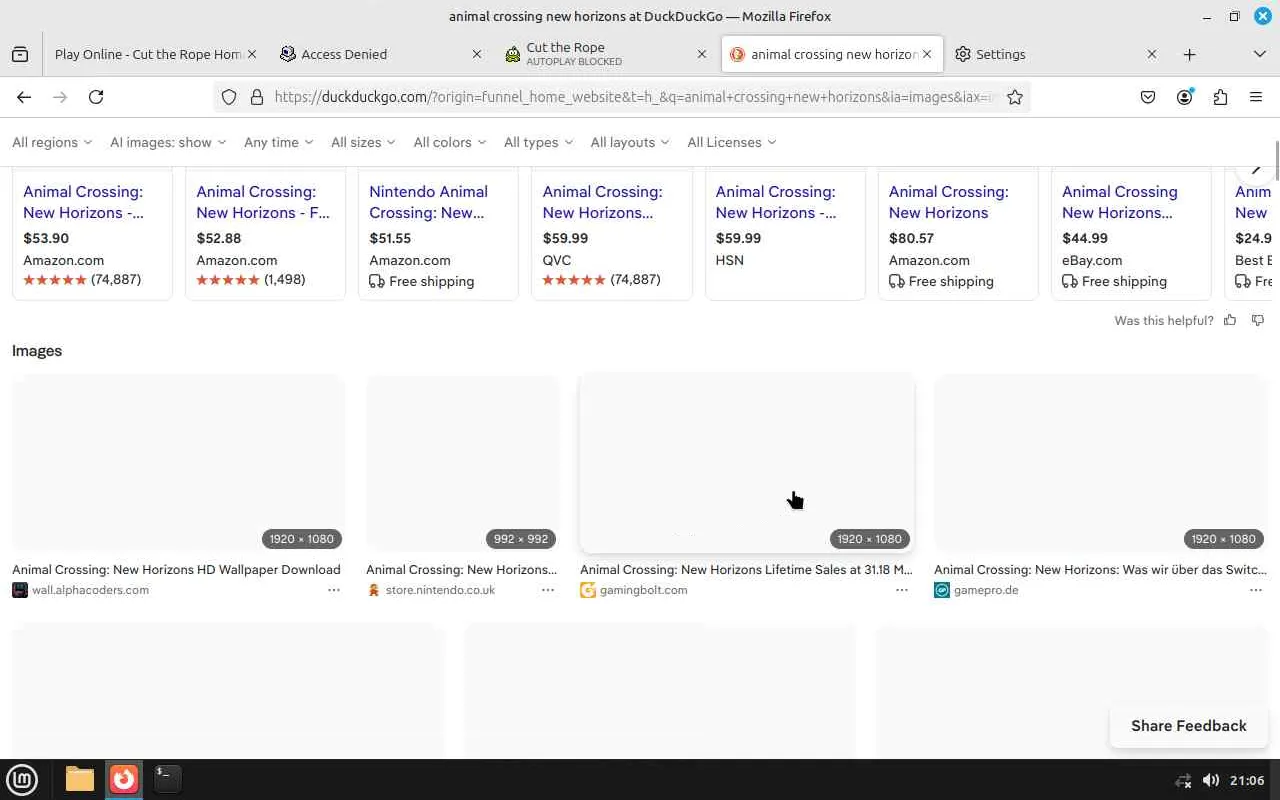Switch to the Access Denied tab

tap(380, 54)
